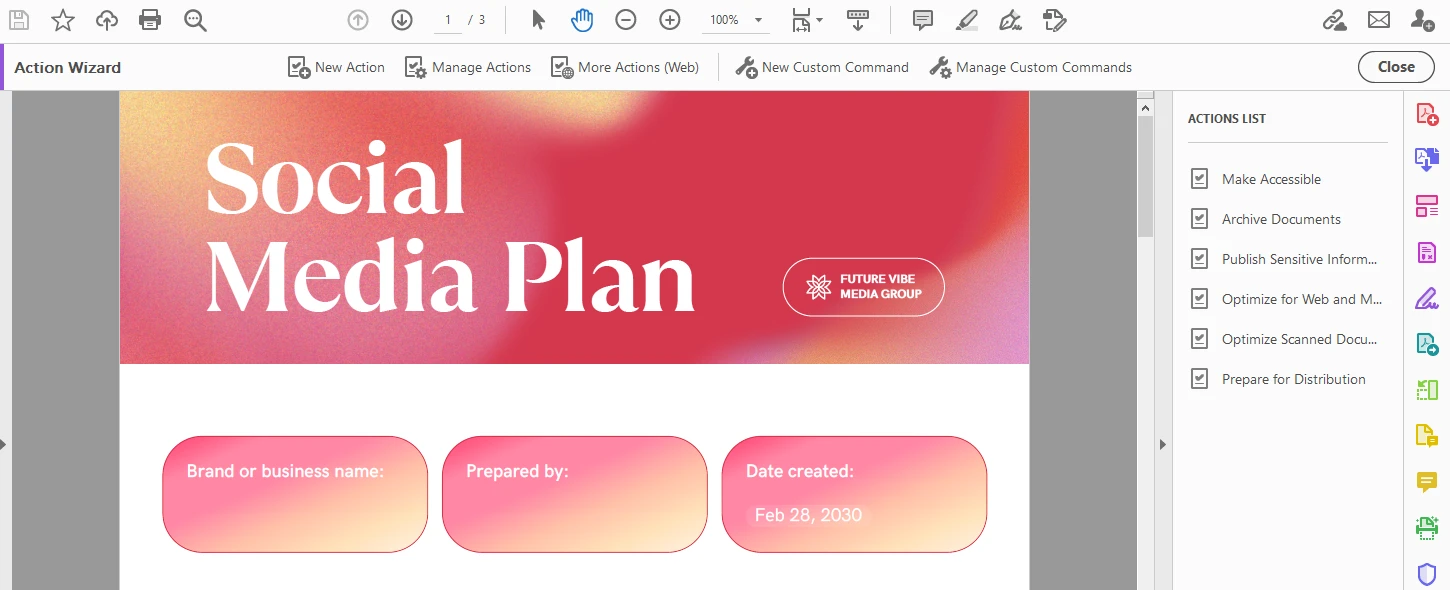Viewport: 1450px width, 590px height.
Task: Click the document vertical scrollbar thumb
Action: coord(1145,175)
